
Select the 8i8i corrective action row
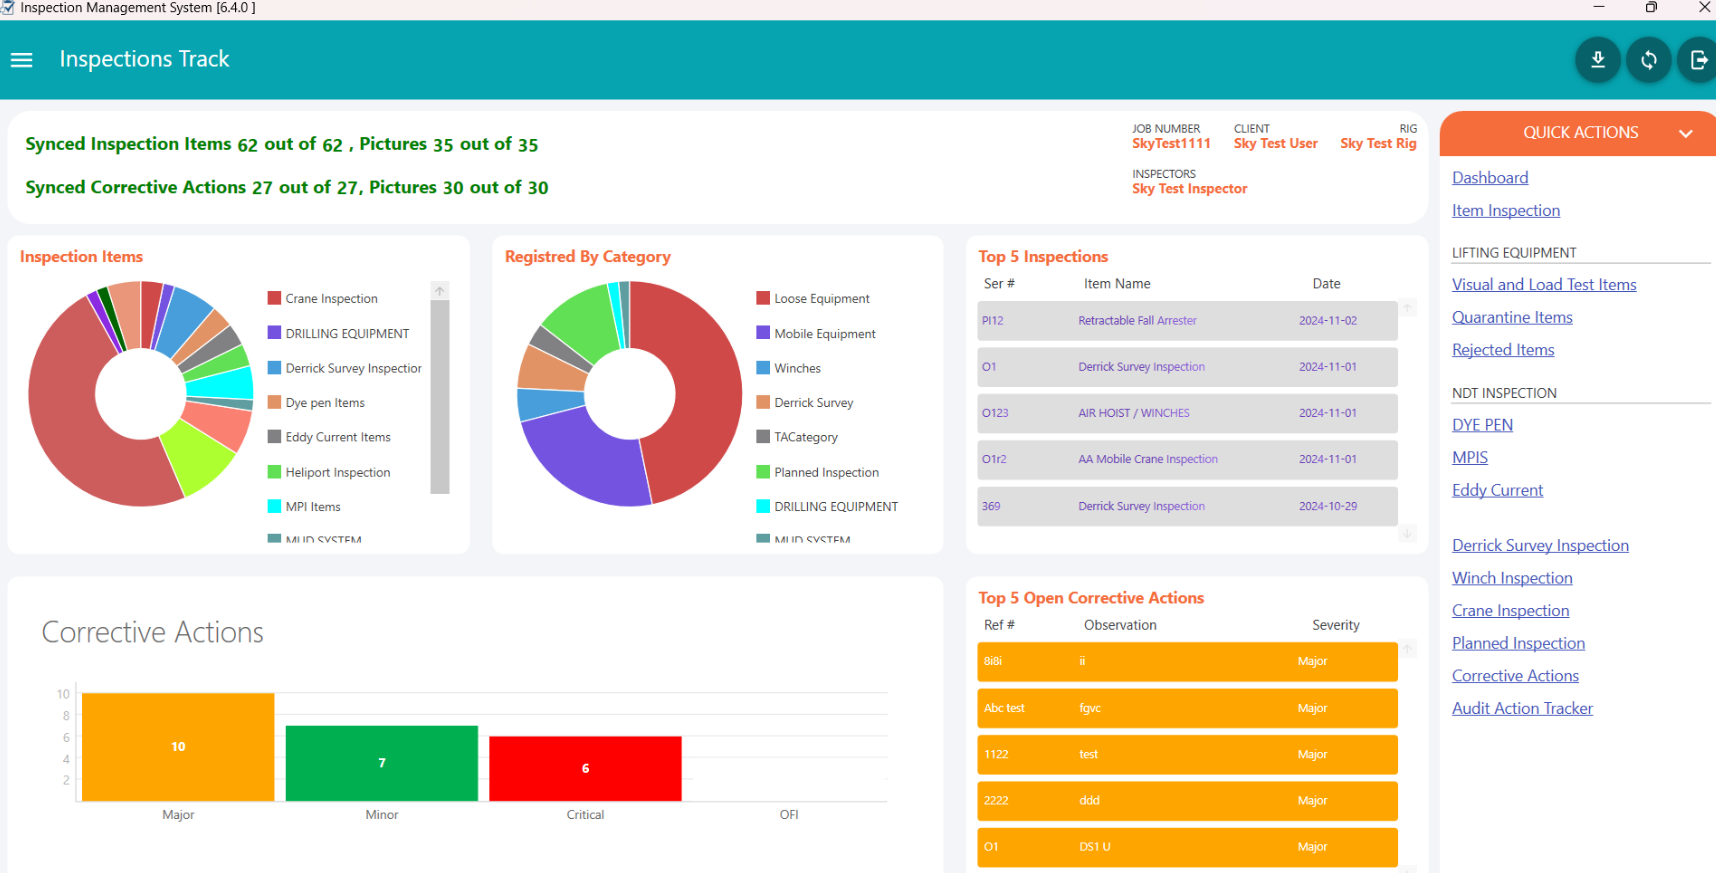[x=1187, y=662]
